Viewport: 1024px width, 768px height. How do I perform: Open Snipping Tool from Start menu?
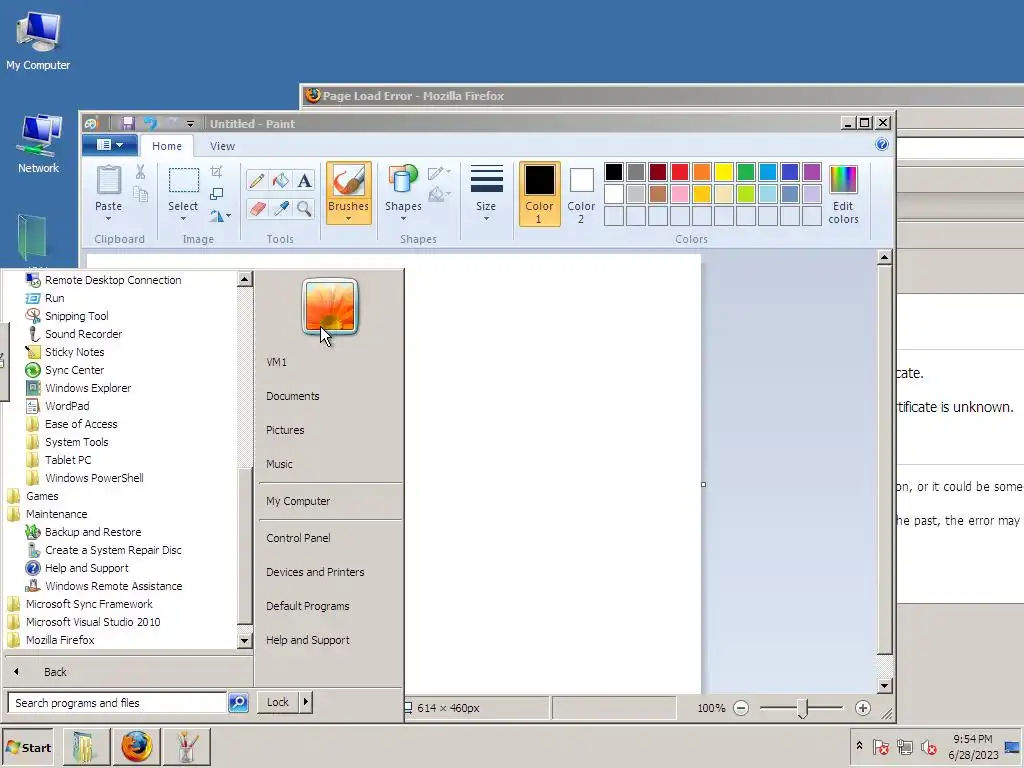[x=76, y=316]
